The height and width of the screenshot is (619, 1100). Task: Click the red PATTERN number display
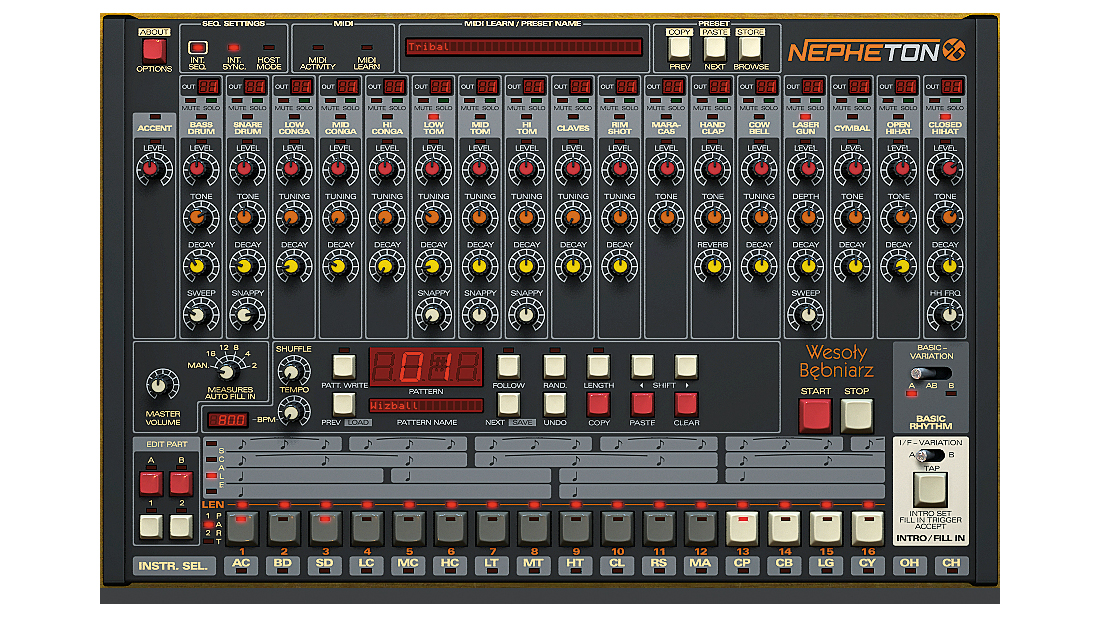[x=426, y=366]
